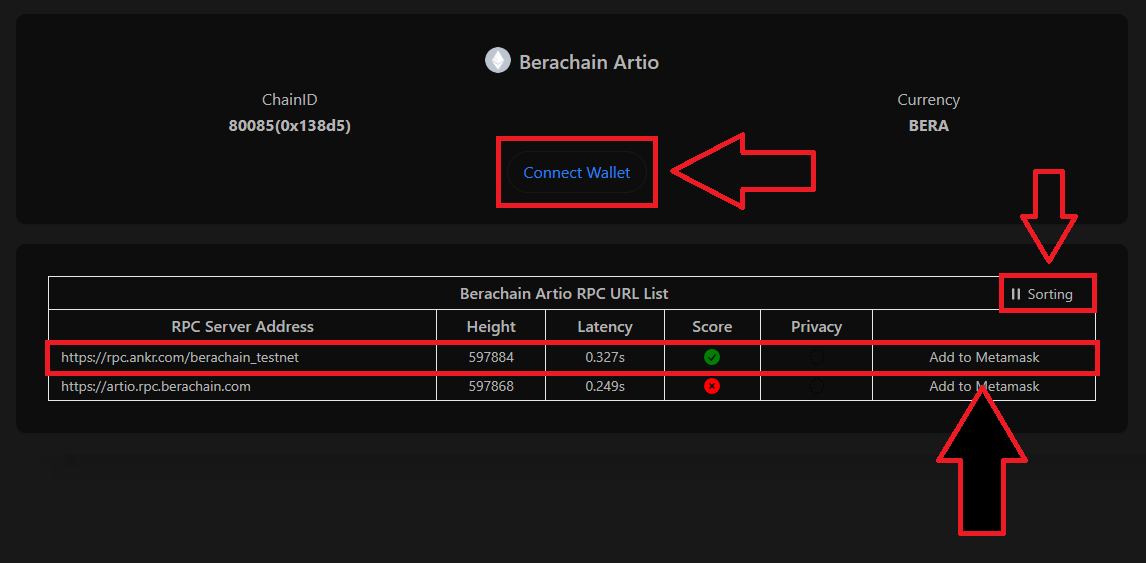Click the Score column header

pos(712,326)
